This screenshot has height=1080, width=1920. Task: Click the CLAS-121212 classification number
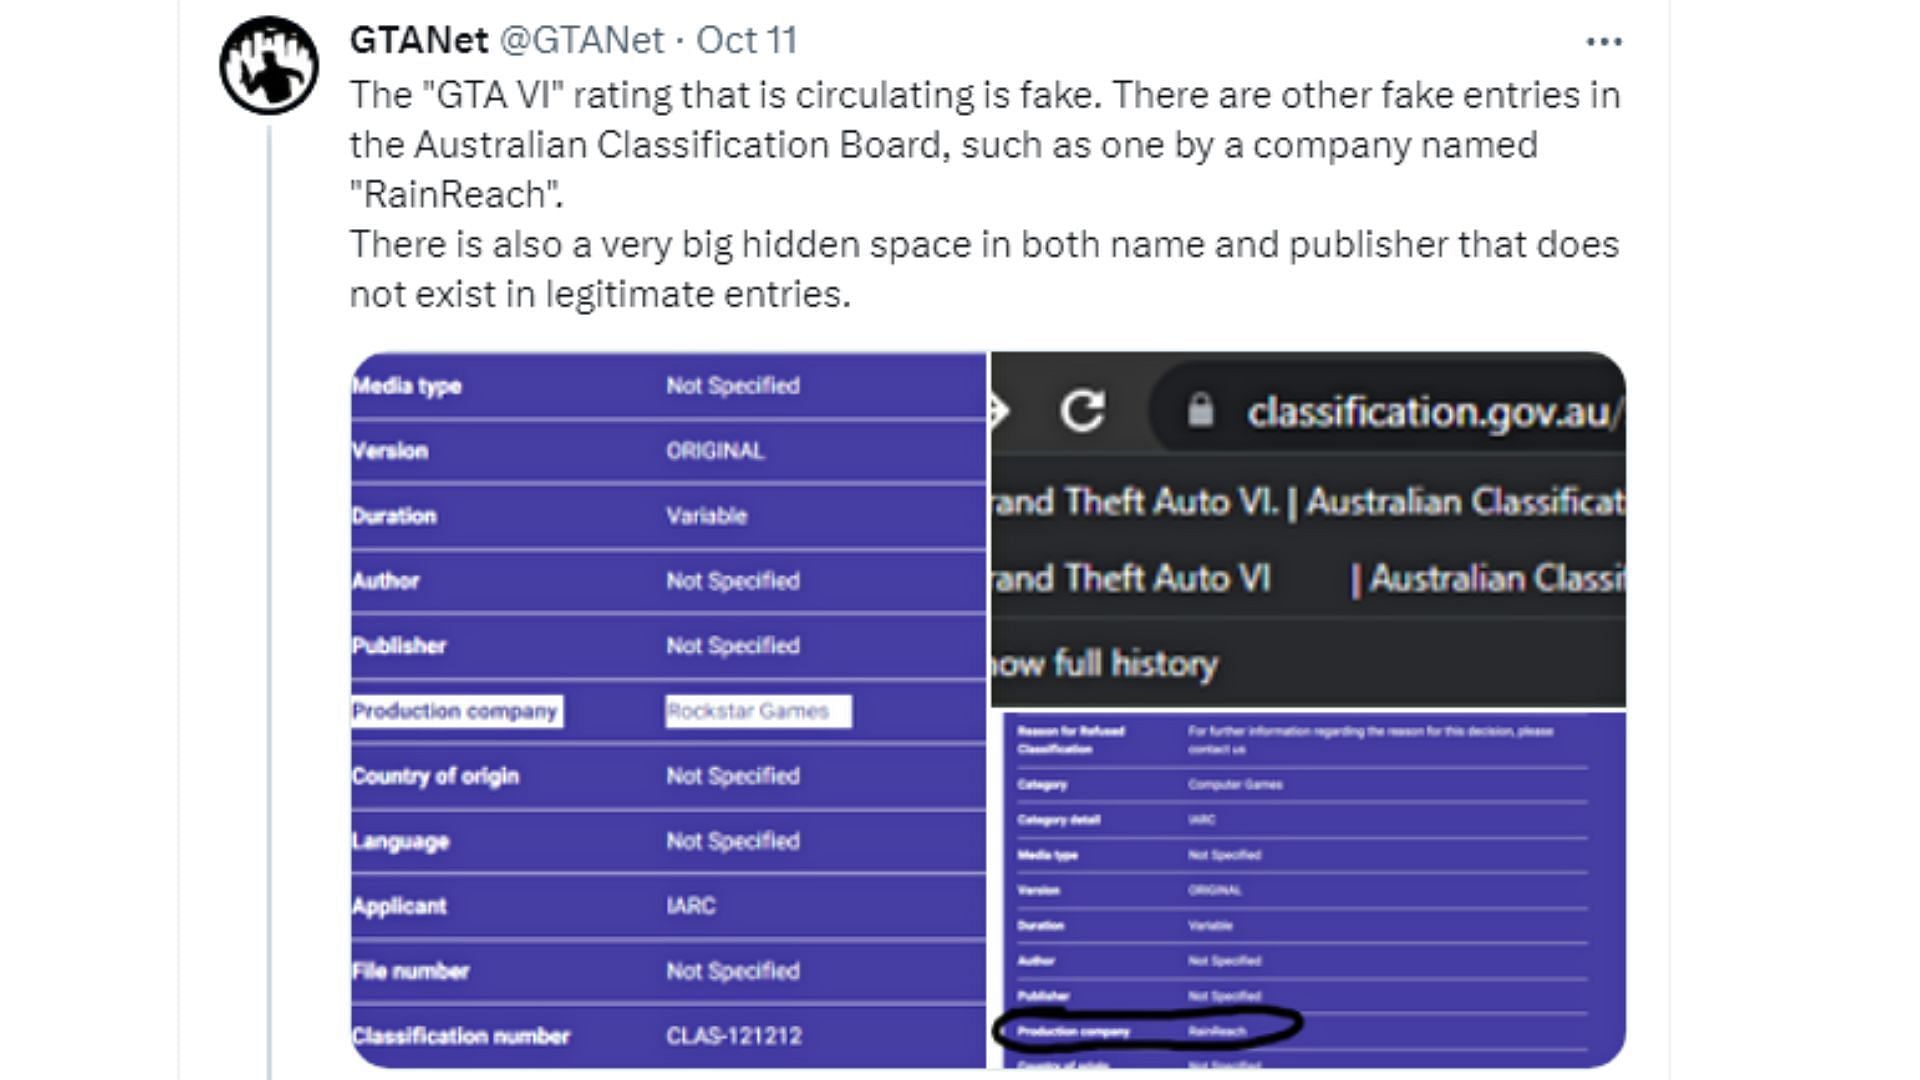734,1036
